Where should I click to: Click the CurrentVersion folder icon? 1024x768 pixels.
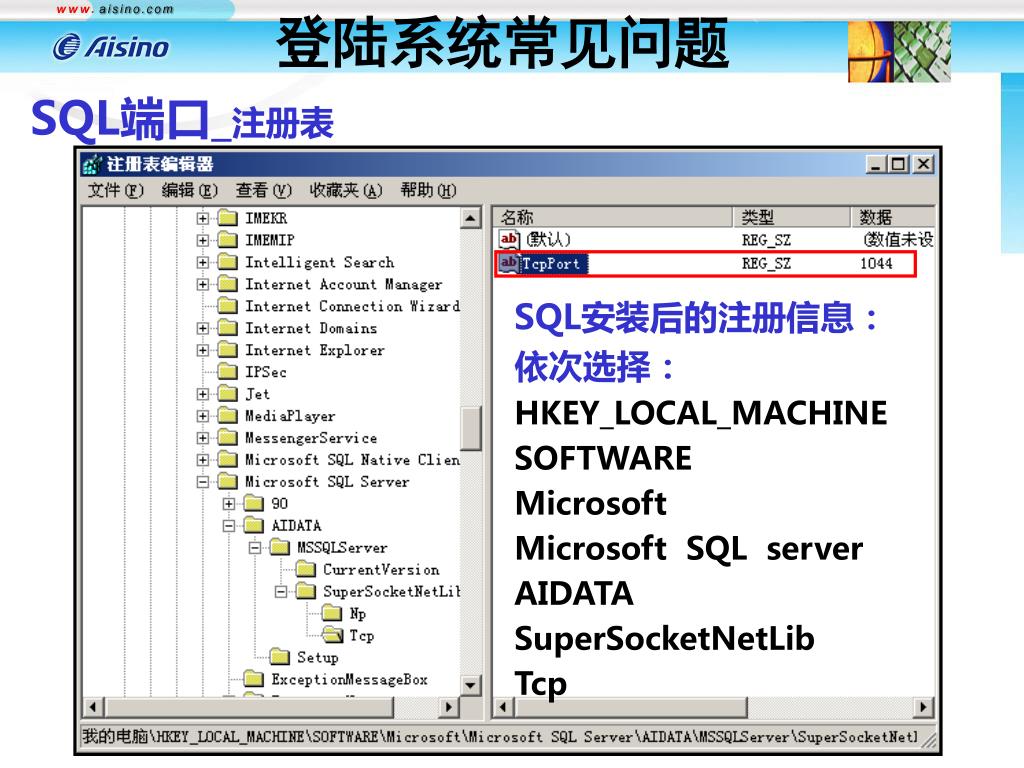pos(306,569)
